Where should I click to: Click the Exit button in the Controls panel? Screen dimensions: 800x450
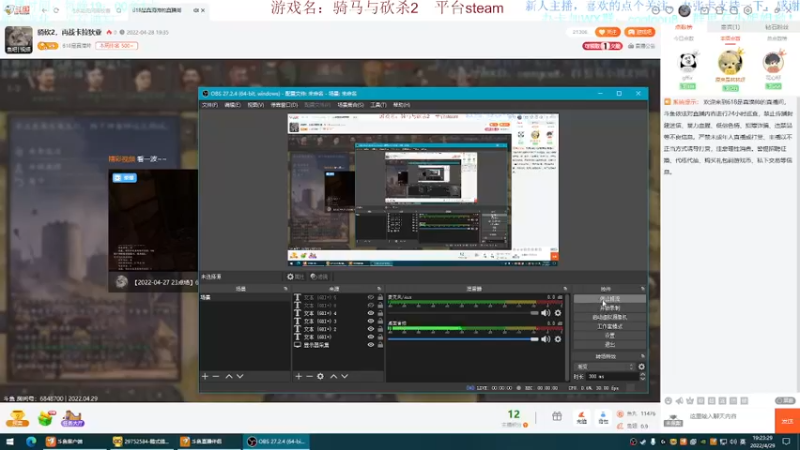(x=610, y=344)
